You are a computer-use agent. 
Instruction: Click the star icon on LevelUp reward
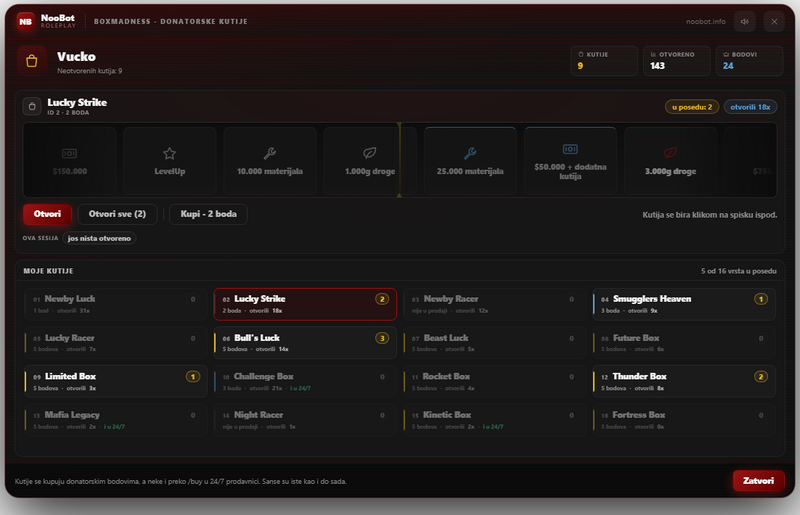click(x=169, y=153)
